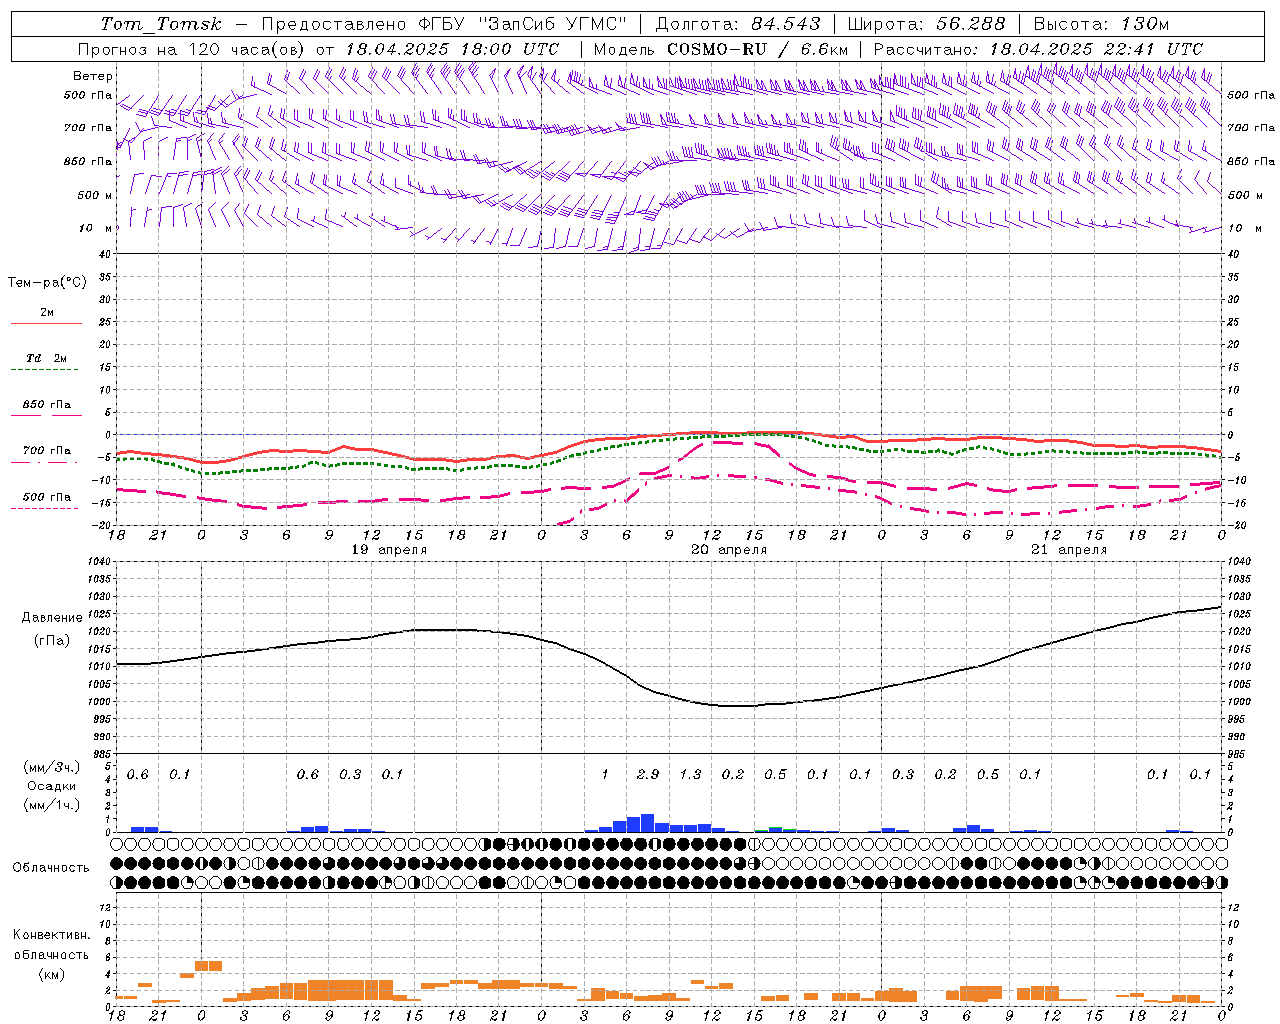Click the Tom_Tomsk station title
The image size is (1280, 1024).
coord(161,24)
